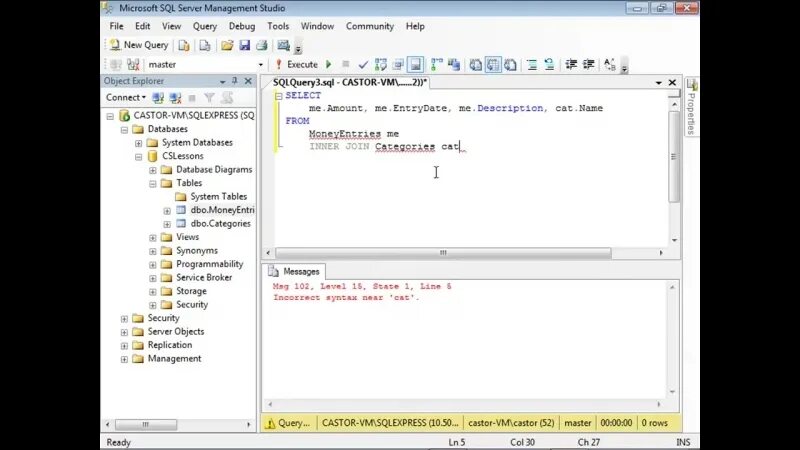Click the Analysis Services query icon beside it

tap(205, 45)
